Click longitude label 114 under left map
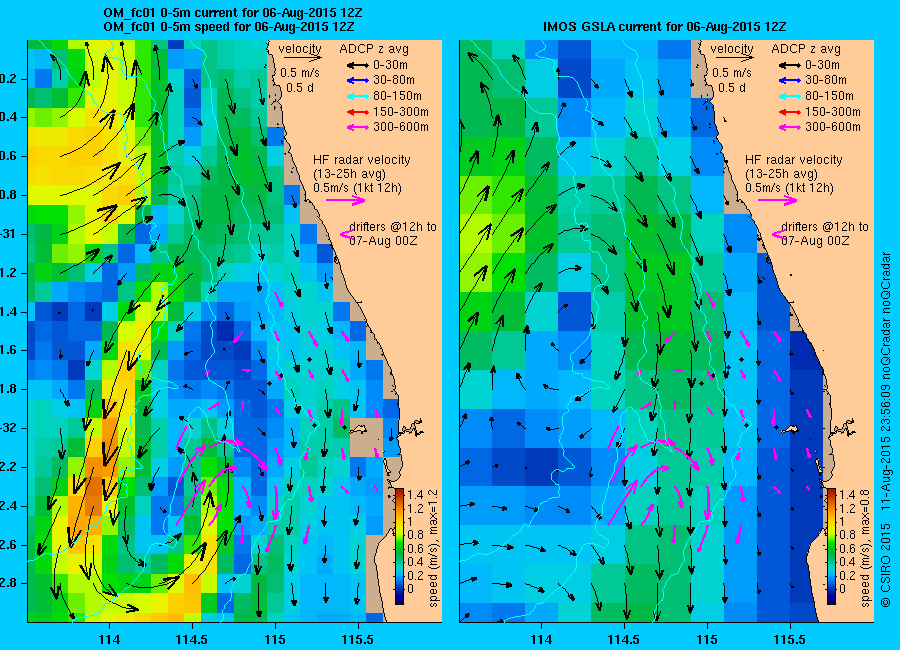Image resolution: width=900 pixels, height=650 pixels. [x=109, y=640]
